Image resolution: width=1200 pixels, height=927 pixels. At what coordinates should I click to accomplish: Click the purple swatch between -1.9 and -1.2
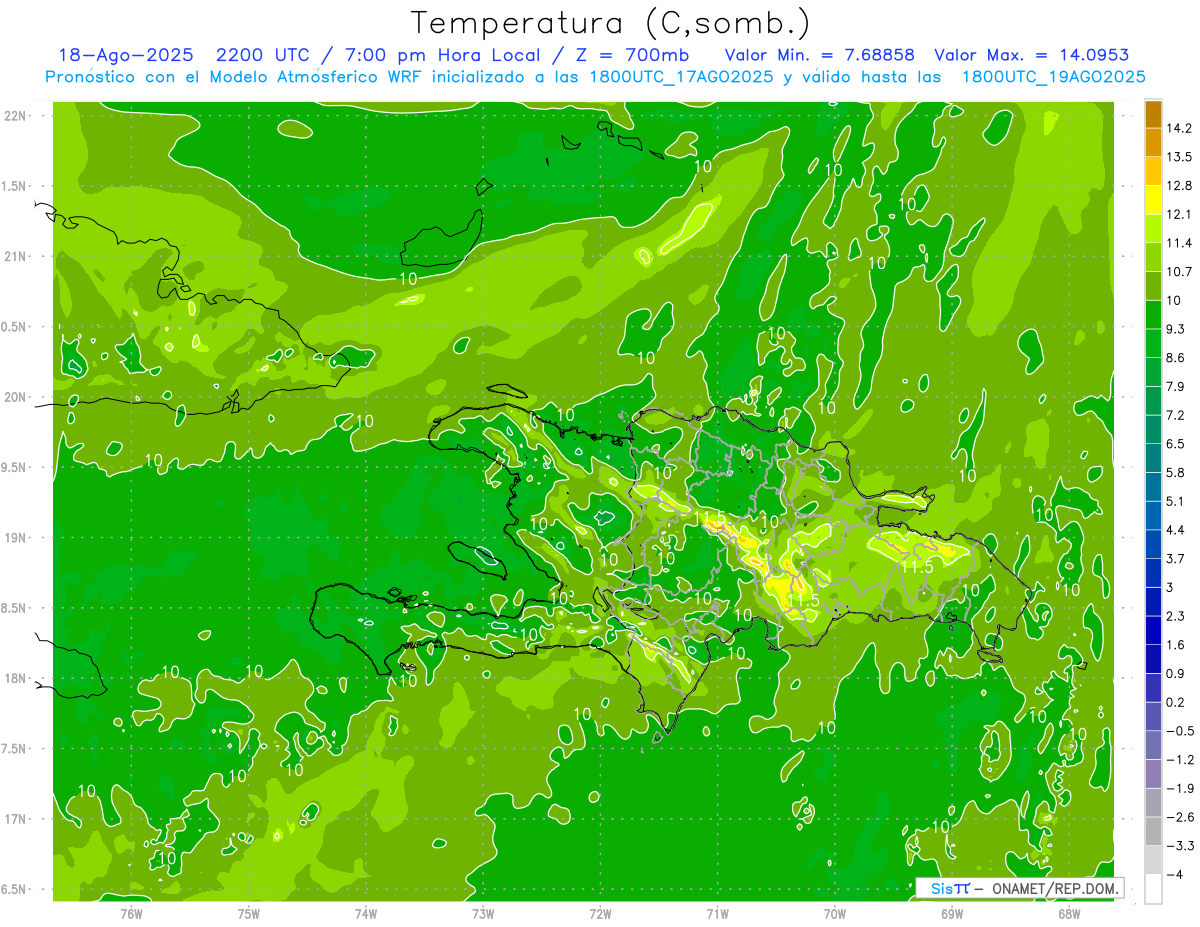click(1153, 774)
